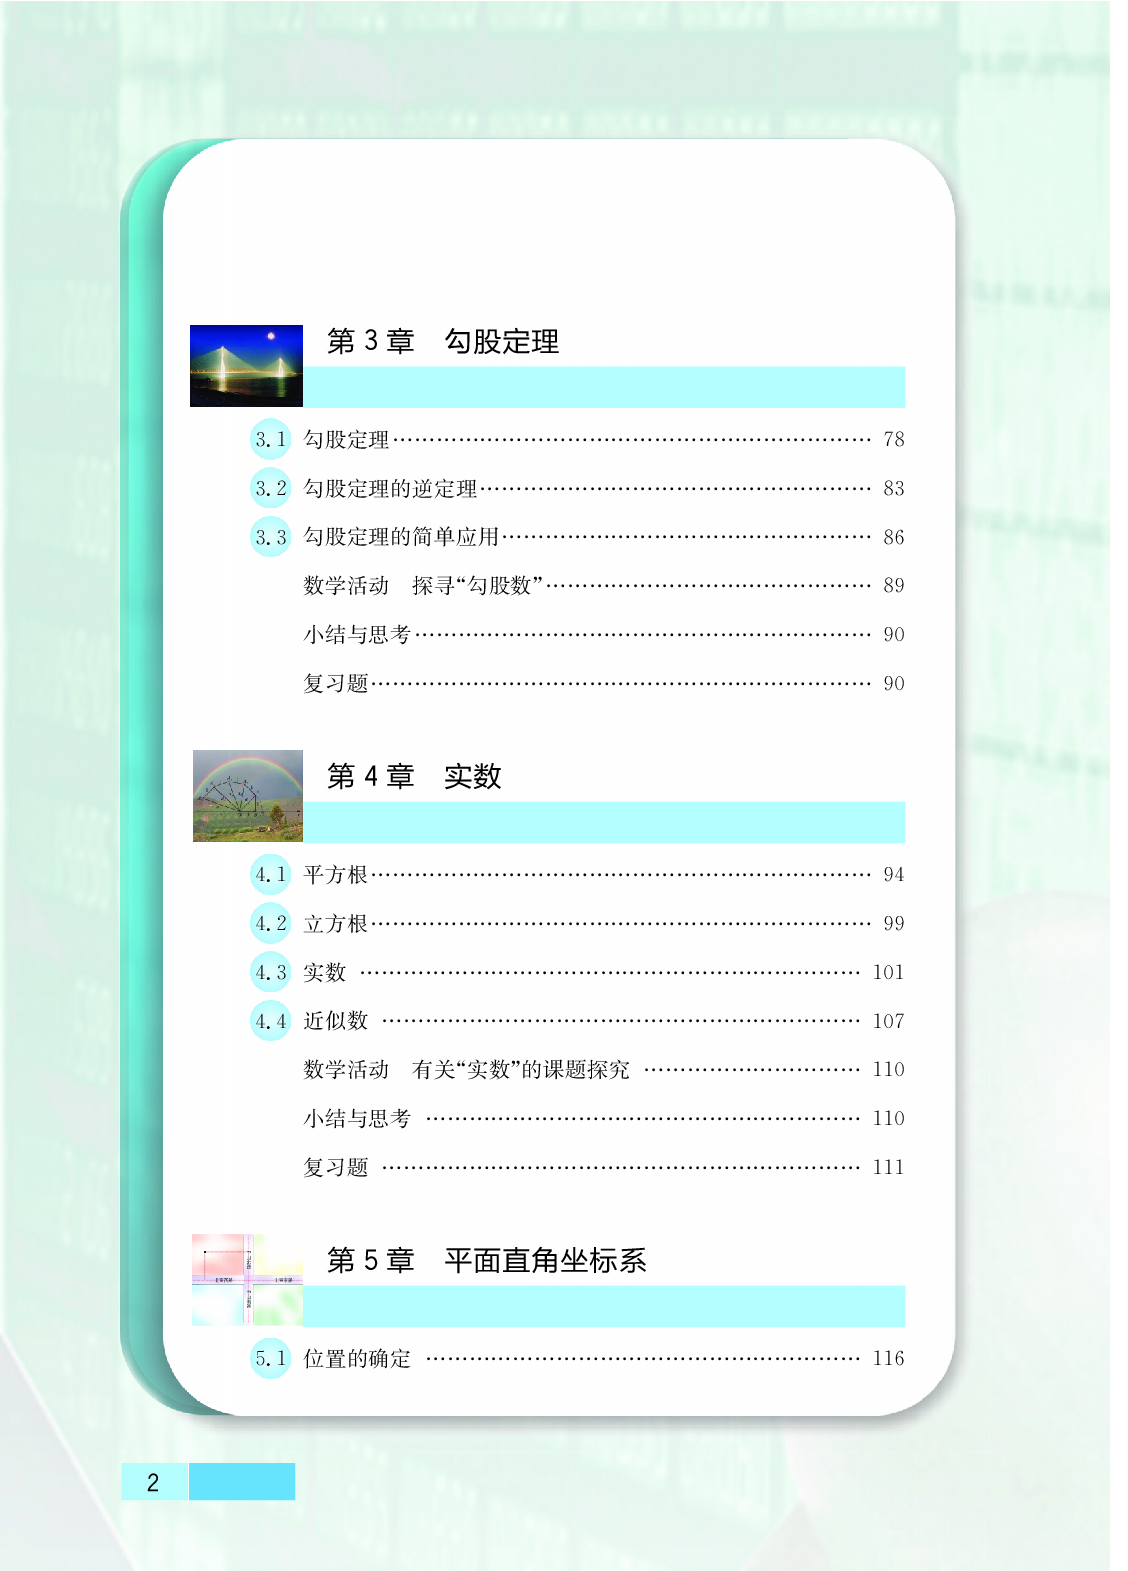Viewport: 1128px width, 1571px height.
Task: Click the 4.1 section number badge
Action: pos(270,874)
